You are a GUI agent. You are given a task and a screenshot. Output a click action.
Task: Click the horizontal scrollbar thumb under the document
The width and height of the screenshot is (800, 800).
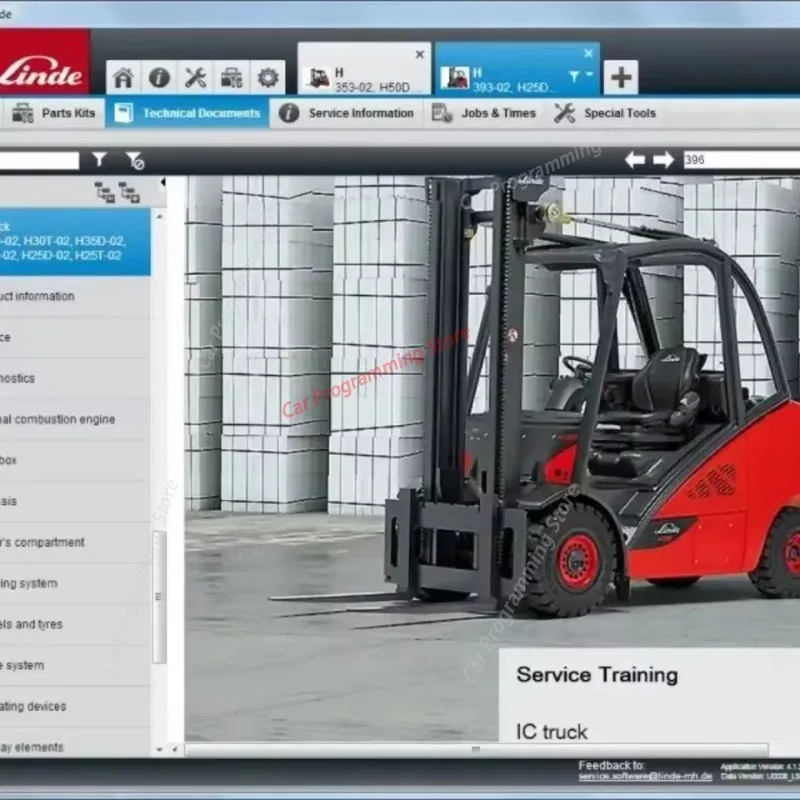click(x=477, y=749)
